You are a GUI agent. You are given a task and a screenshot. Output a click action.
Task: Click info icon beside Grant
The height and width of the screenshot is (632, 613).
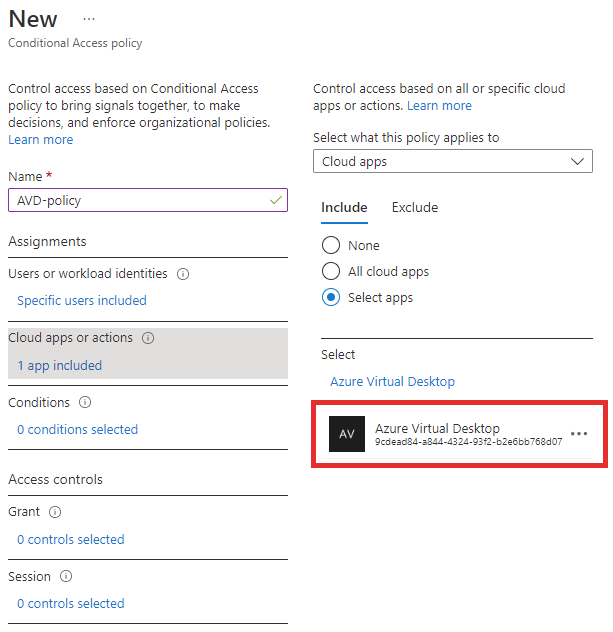[55, 512]
